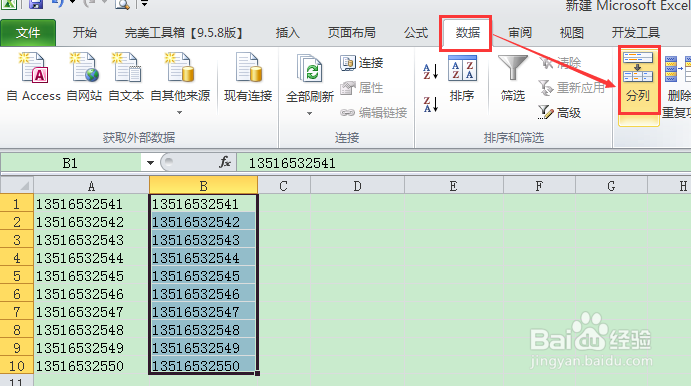The height and width of the screenshot is (386, 691).
Task: Click cell A7 with 13516532547
Action: tap(91, 312)
